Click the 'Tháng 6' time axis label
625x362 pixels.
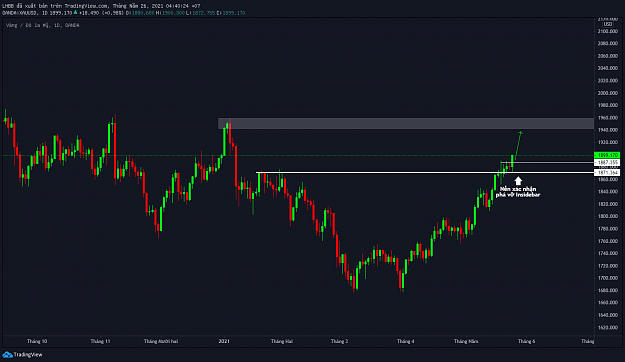pos(526,341)
